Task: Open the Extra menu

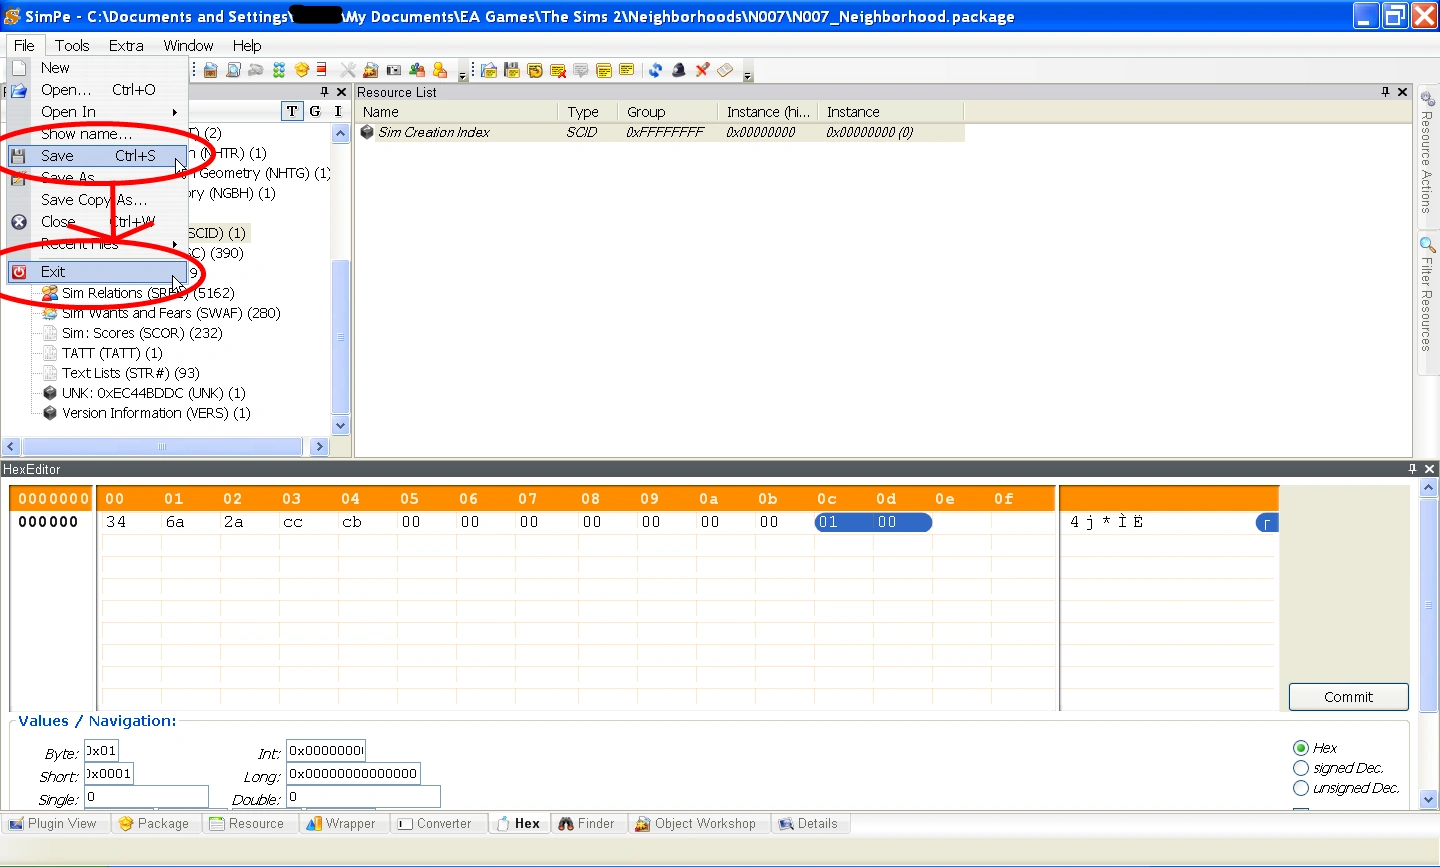Action: pos(126,45)
